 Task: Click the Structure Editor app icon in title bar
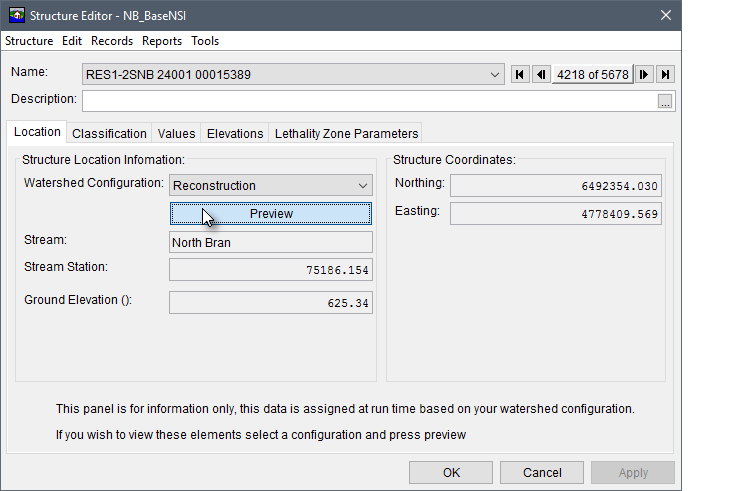coord(17,15)
